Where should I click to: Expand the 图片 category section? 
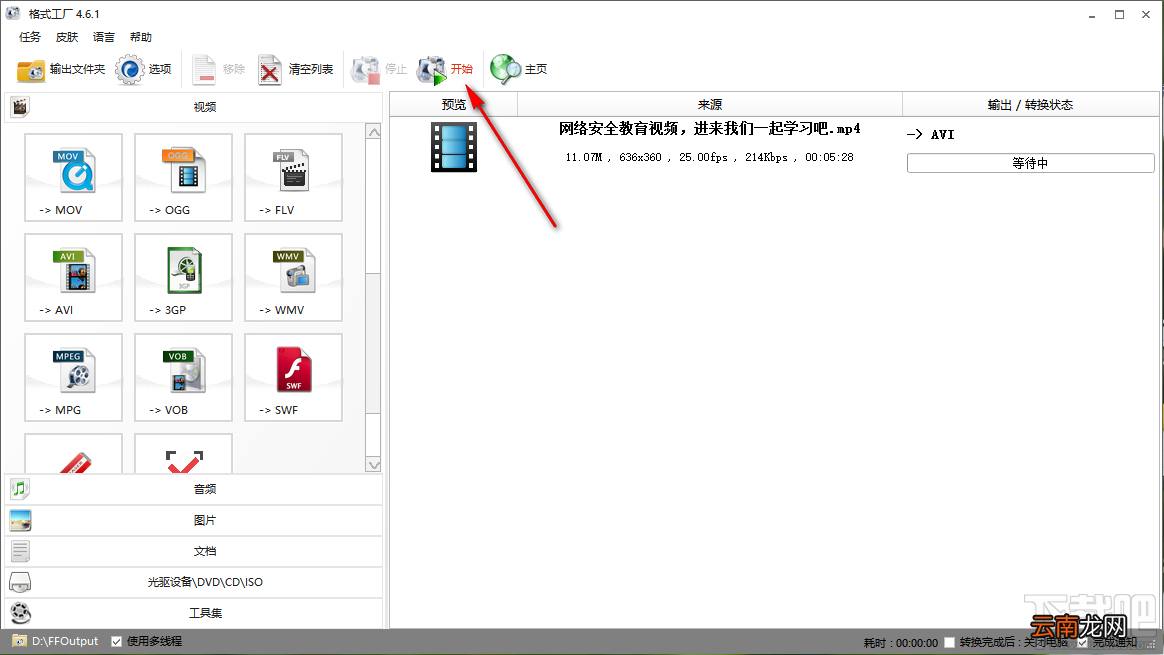194,521
